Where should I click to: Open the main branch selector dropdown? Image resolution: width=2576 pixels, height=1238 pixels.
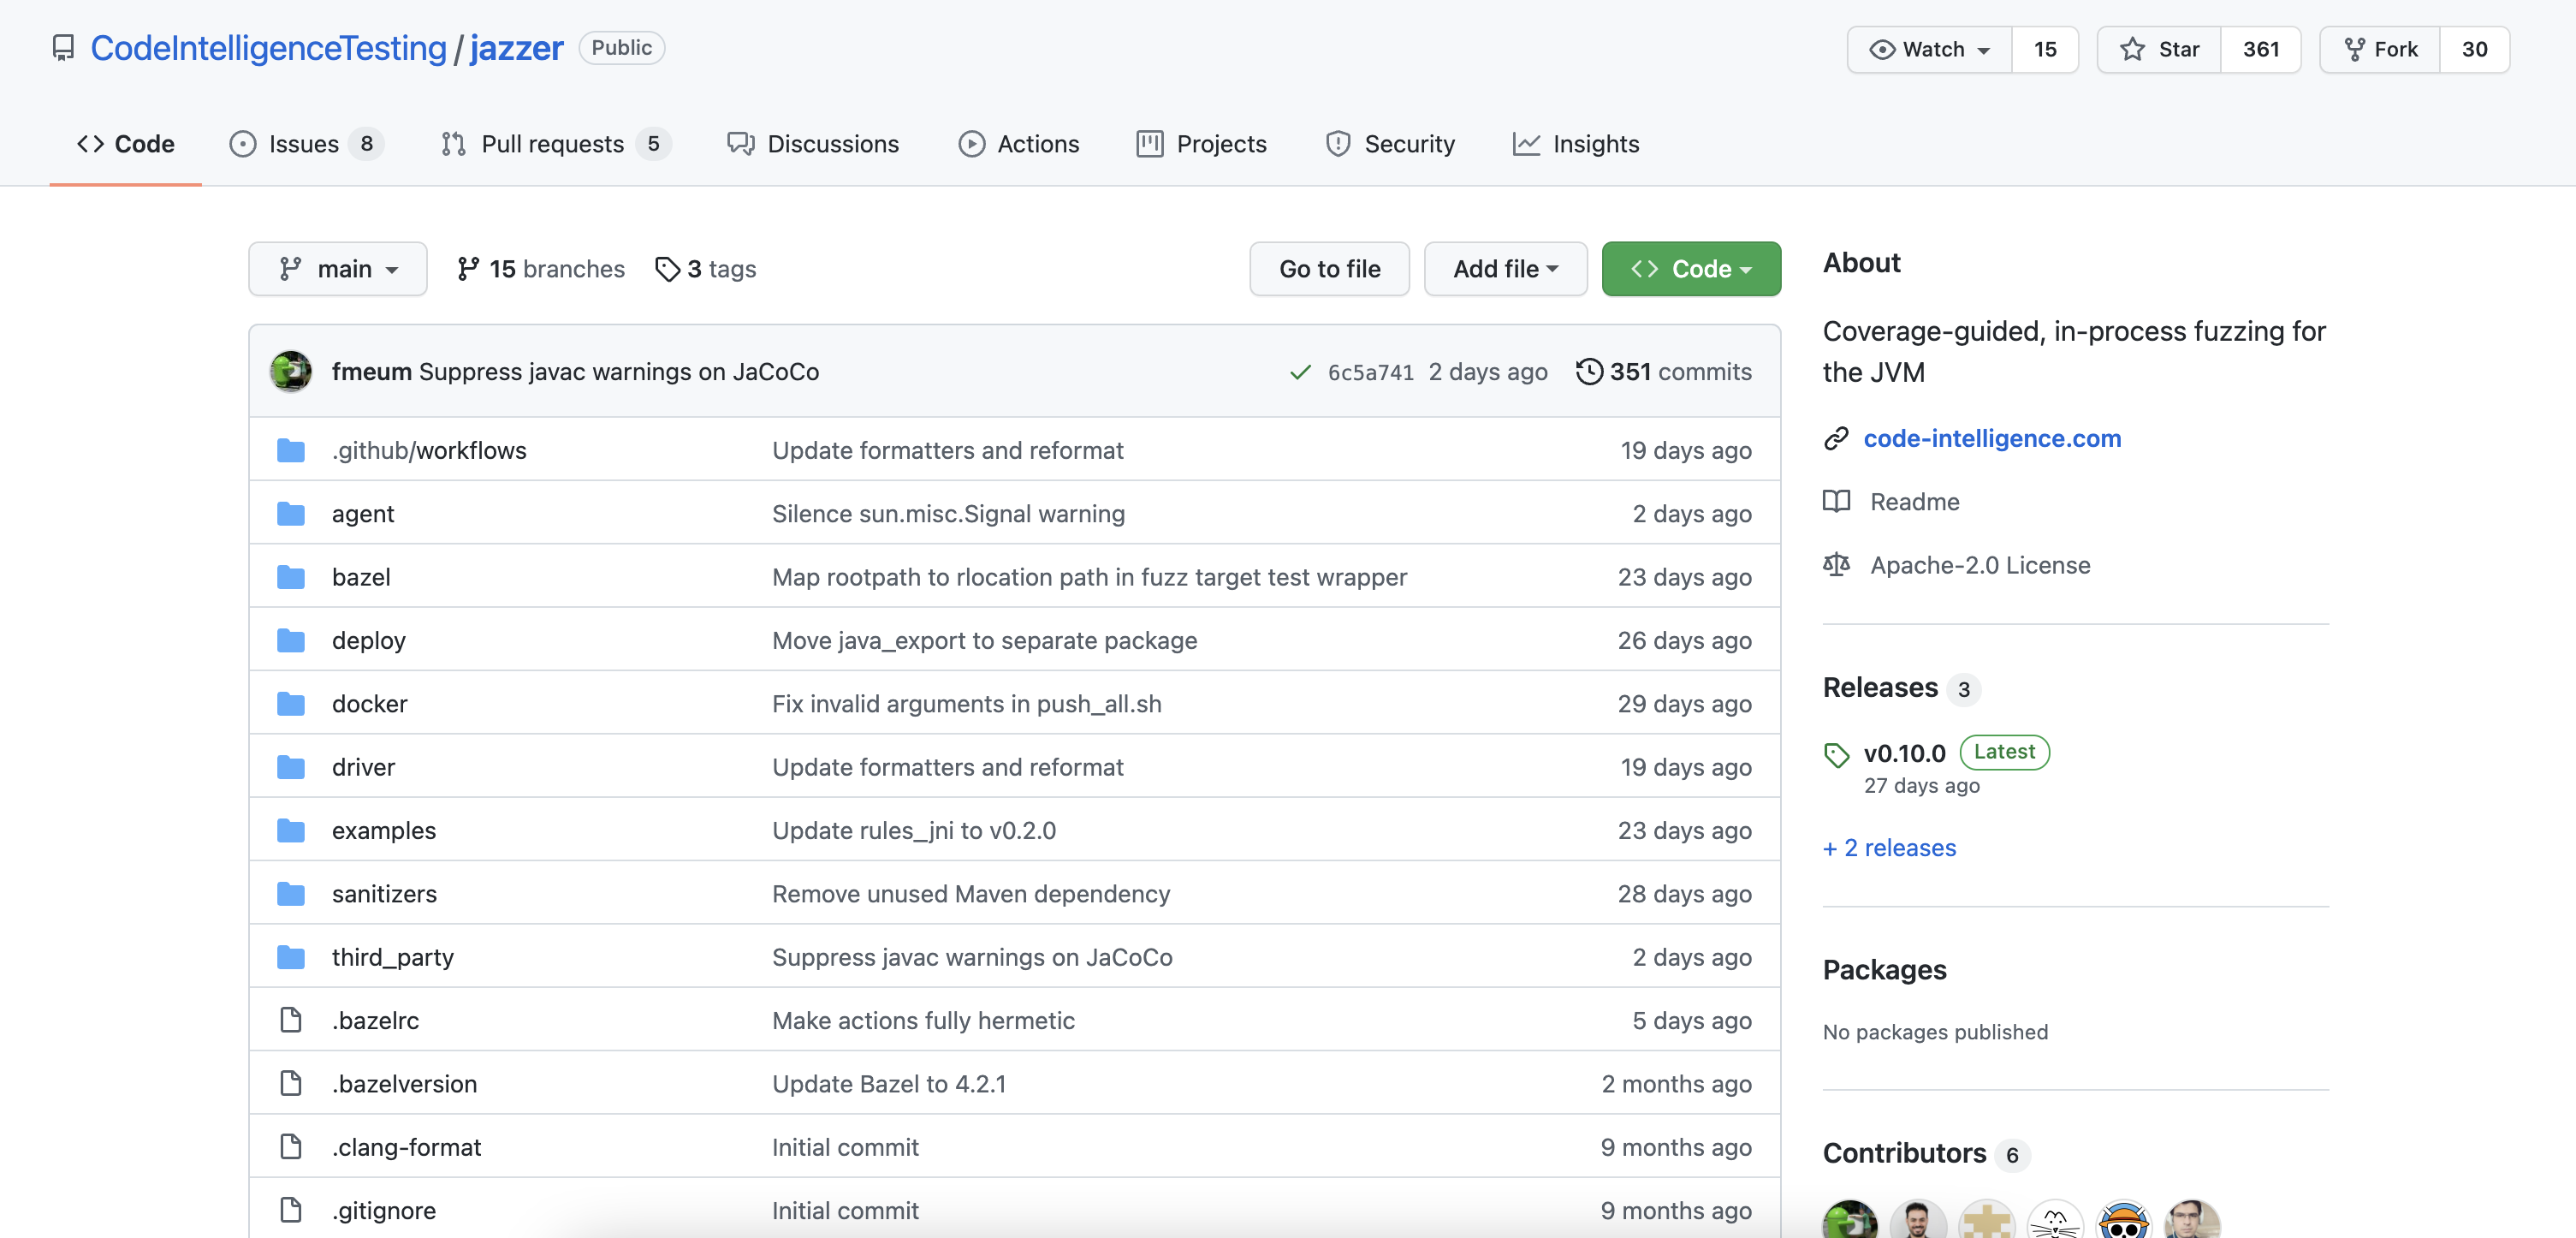(338, 269)
